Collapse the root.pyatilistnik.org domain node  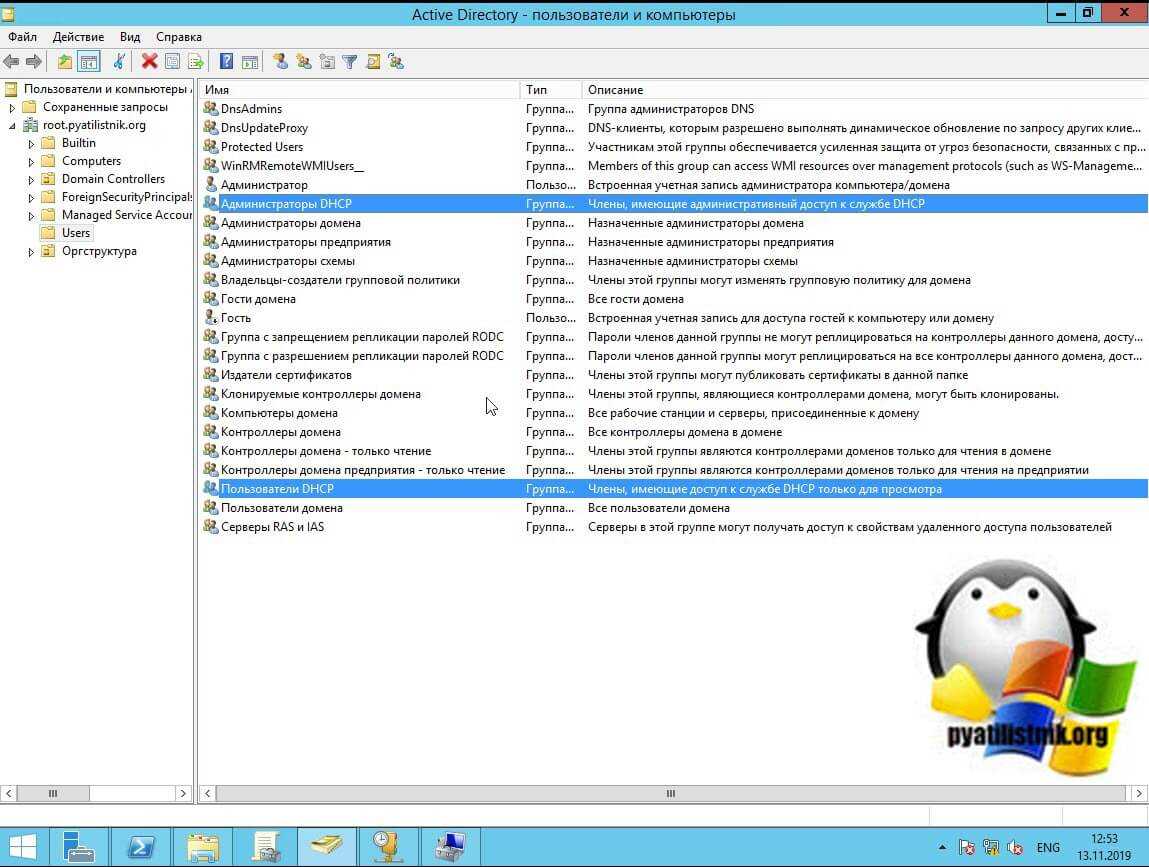(12, 126)
